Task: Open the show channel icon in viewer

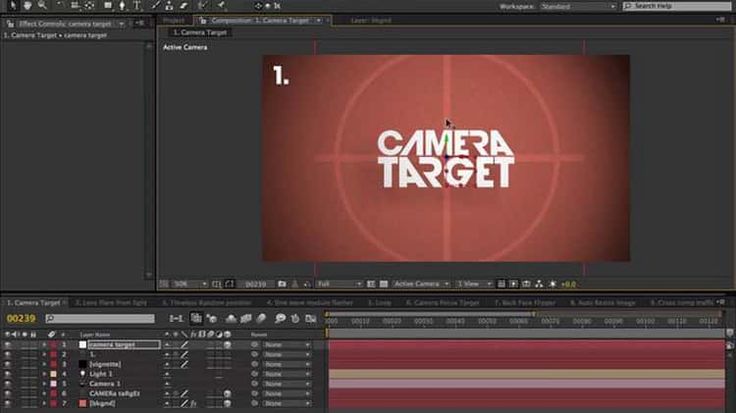Action: pos(307,284)
